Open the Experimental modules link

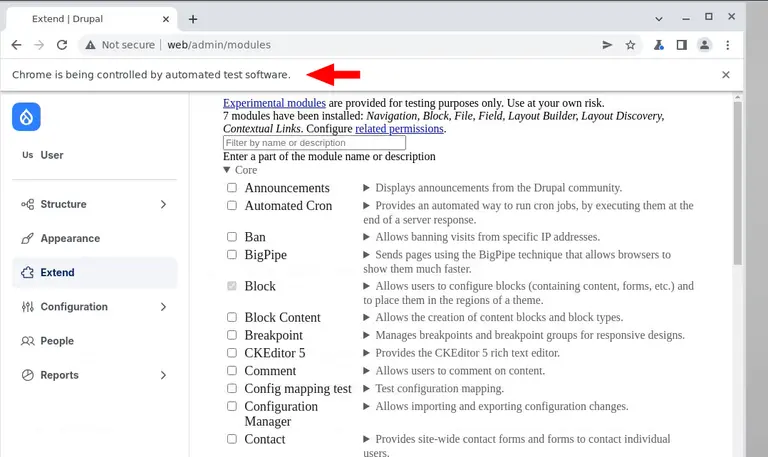pos(274,103)
